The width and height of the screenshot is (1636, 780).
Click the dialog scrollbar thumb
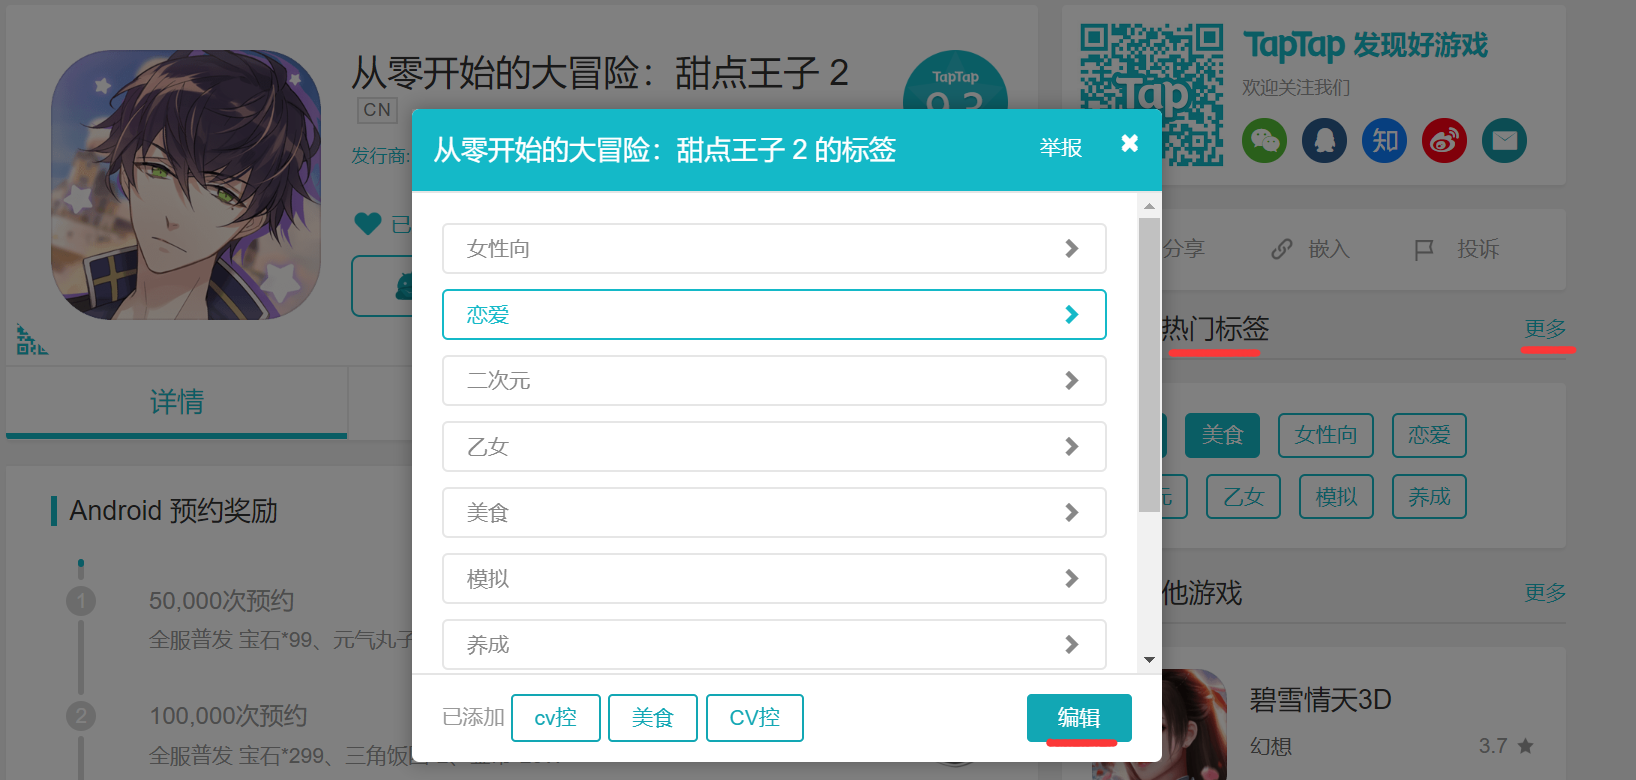pyautogui.click(x=1149, y=365)
